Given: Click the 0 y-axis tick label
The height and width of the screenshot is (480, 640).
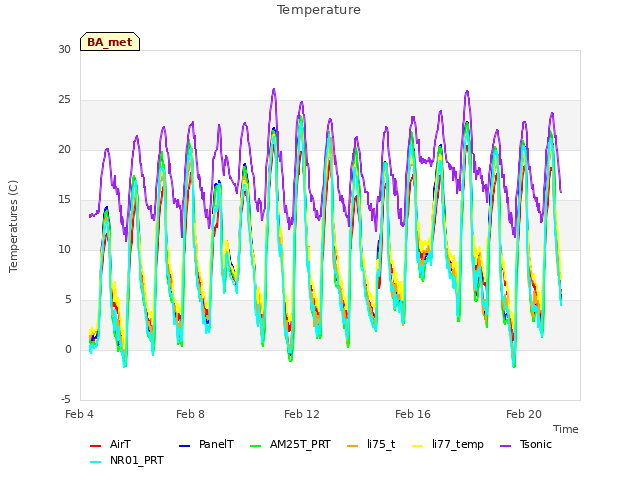Looking at the screenshot, I should 68,349.
